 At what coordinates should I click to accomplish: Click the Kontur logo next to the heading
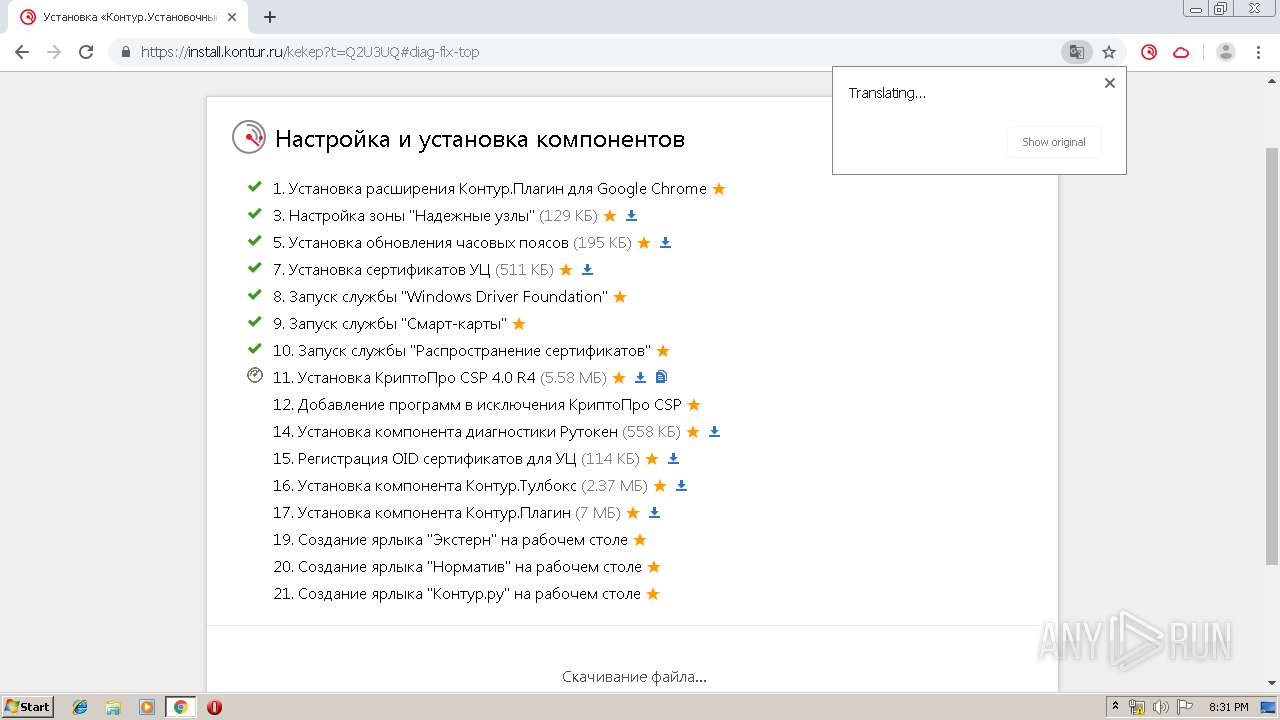pos(249,137)
